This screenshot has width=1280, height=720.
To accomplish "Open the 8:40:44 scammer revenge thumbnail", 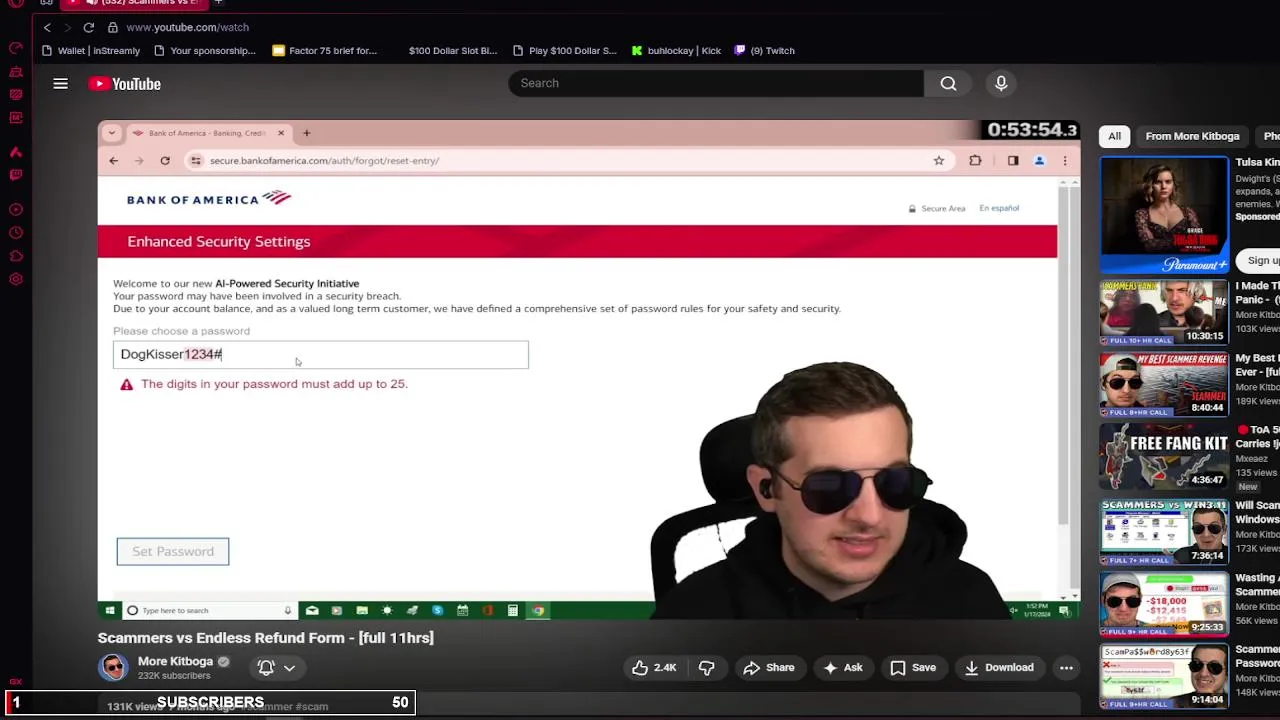I will pos(1164,385).
